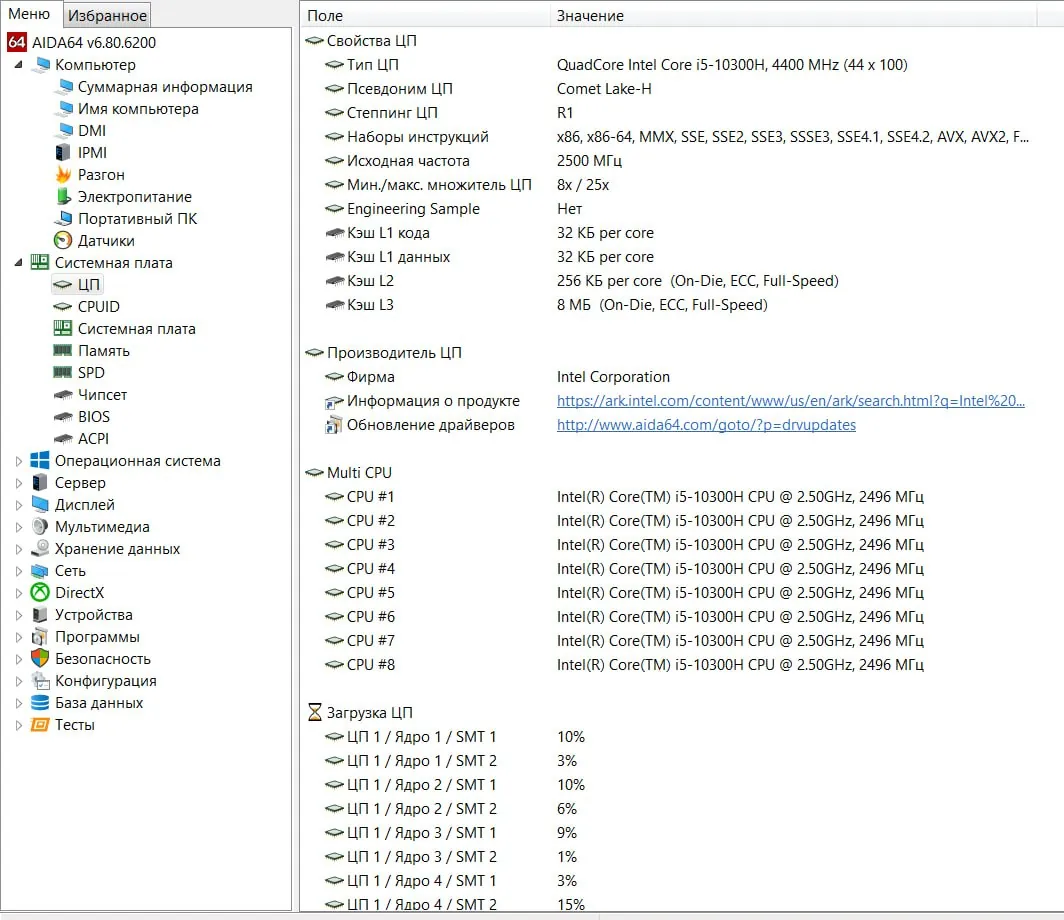Image resolution: width=1064 pixels, height=920 pixels.
Task: Expand the Программы tree node
Action: coord(18,636)
